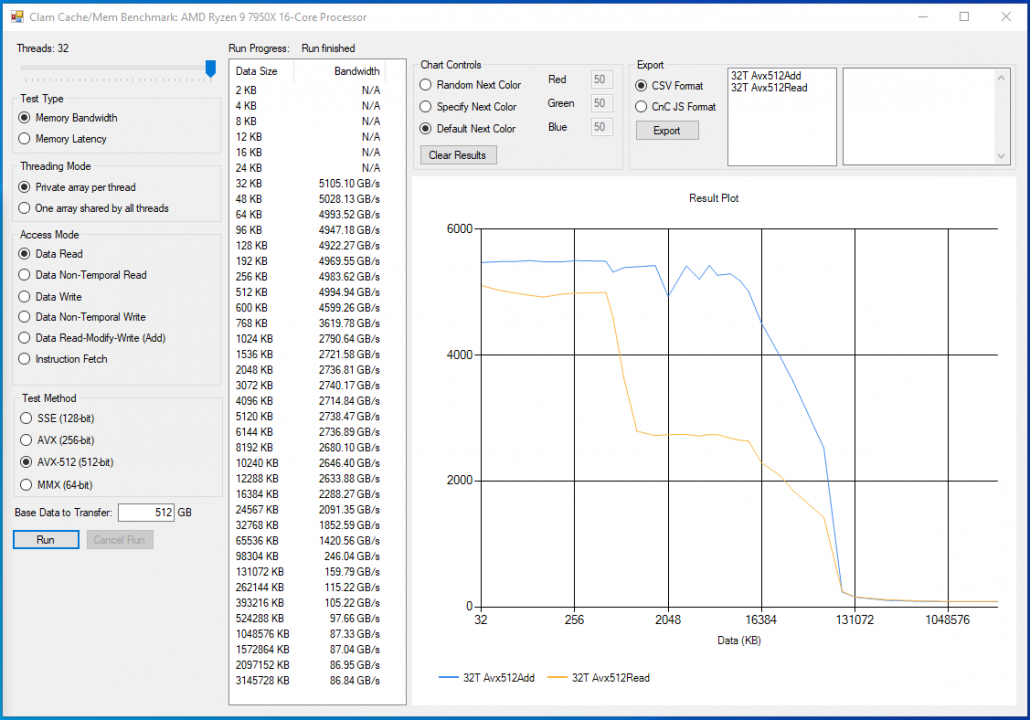This screenshot has width=1030, height=720.
Task: Select Instruction Fetch access mode
Action: 26,359
